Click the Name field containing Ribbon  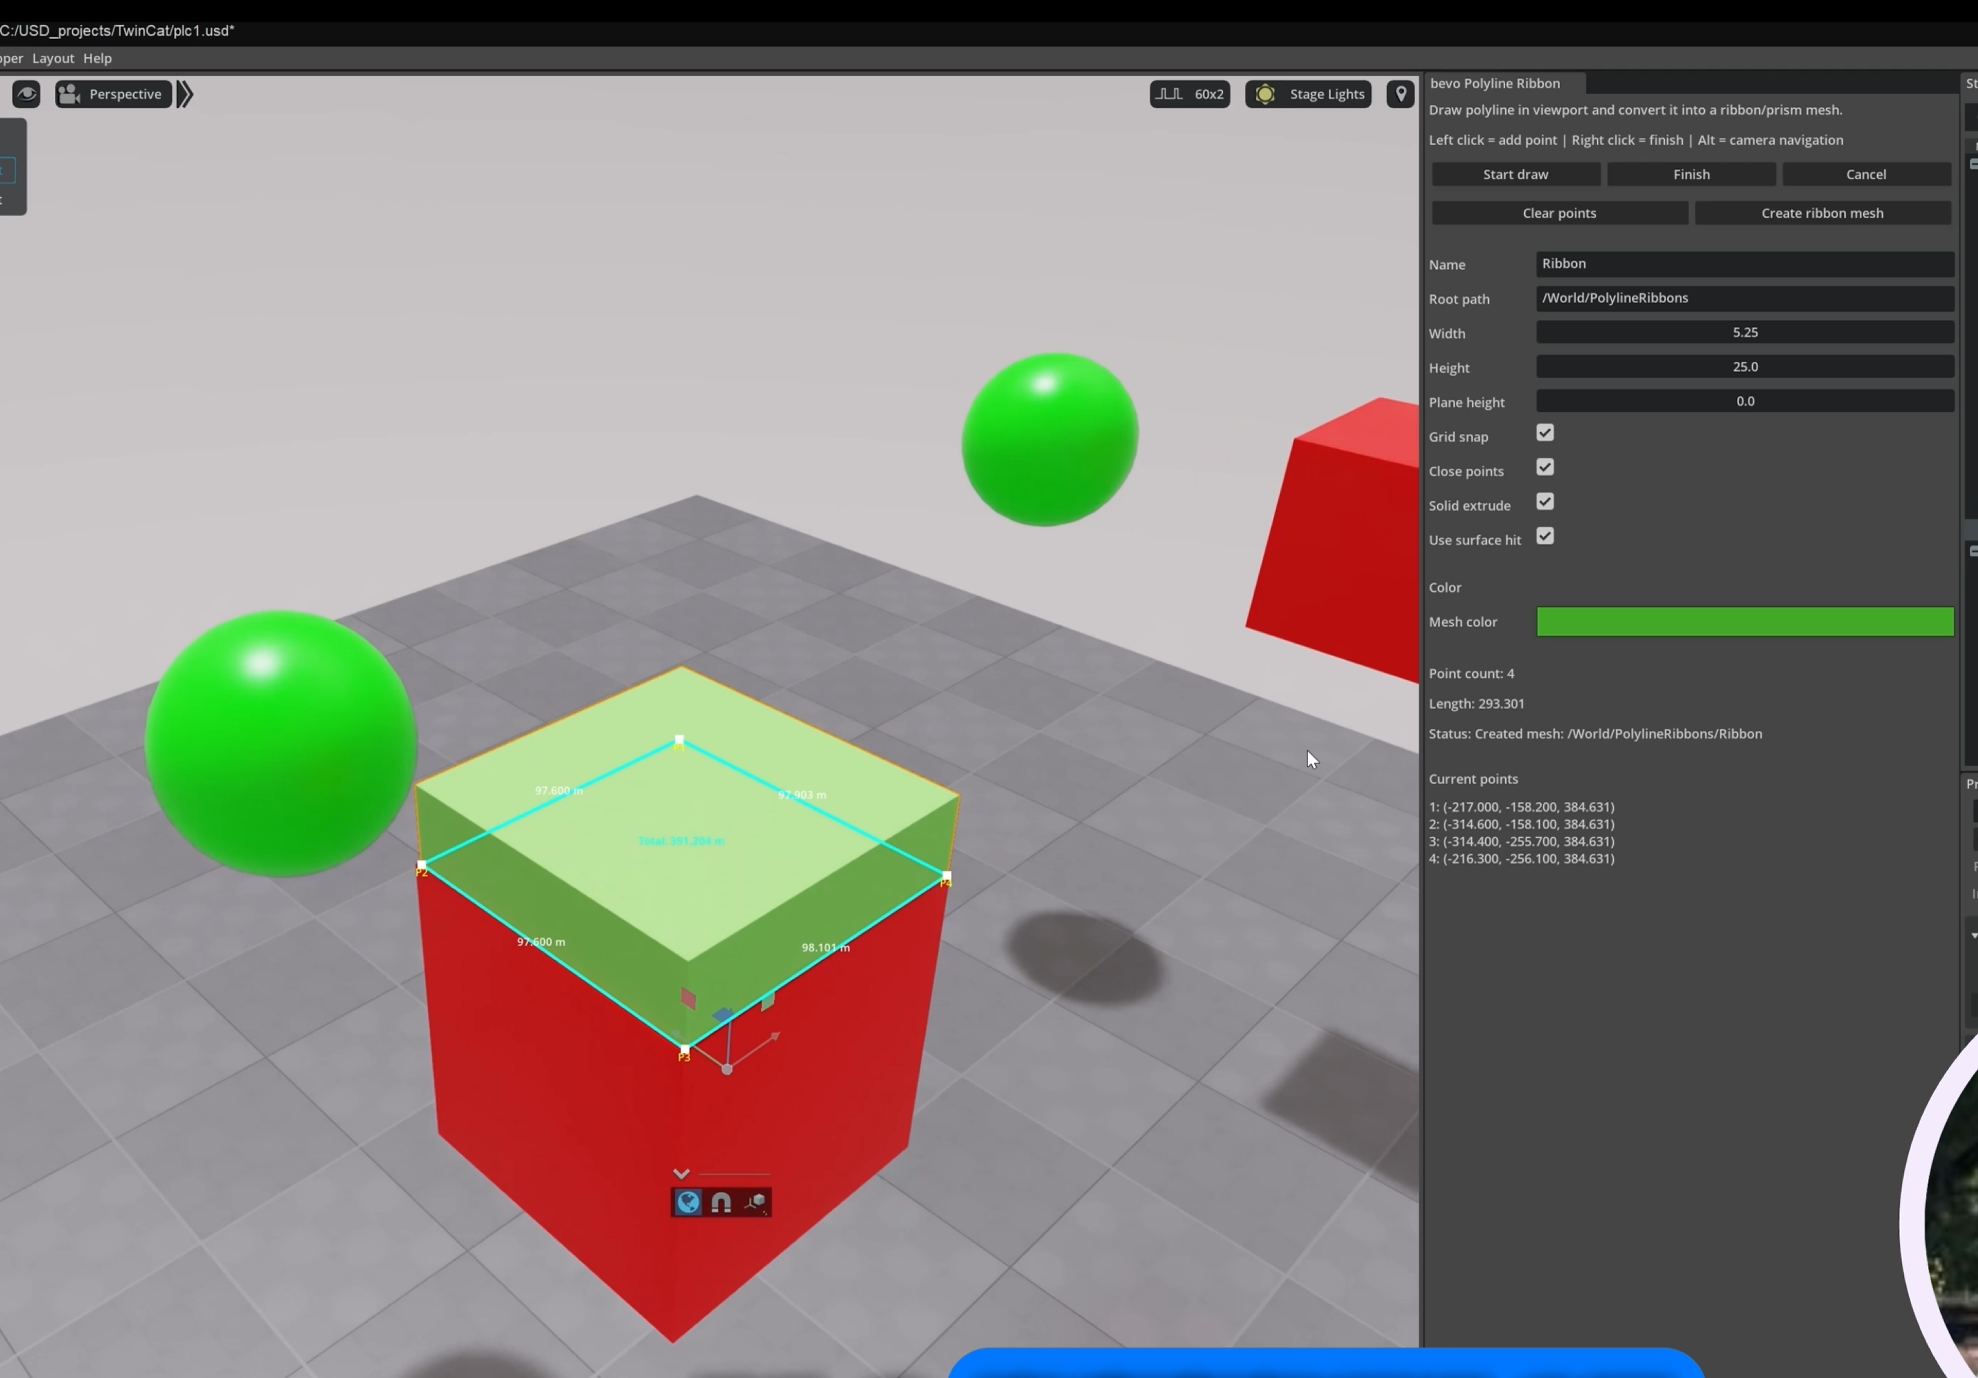pos(1745,264)
